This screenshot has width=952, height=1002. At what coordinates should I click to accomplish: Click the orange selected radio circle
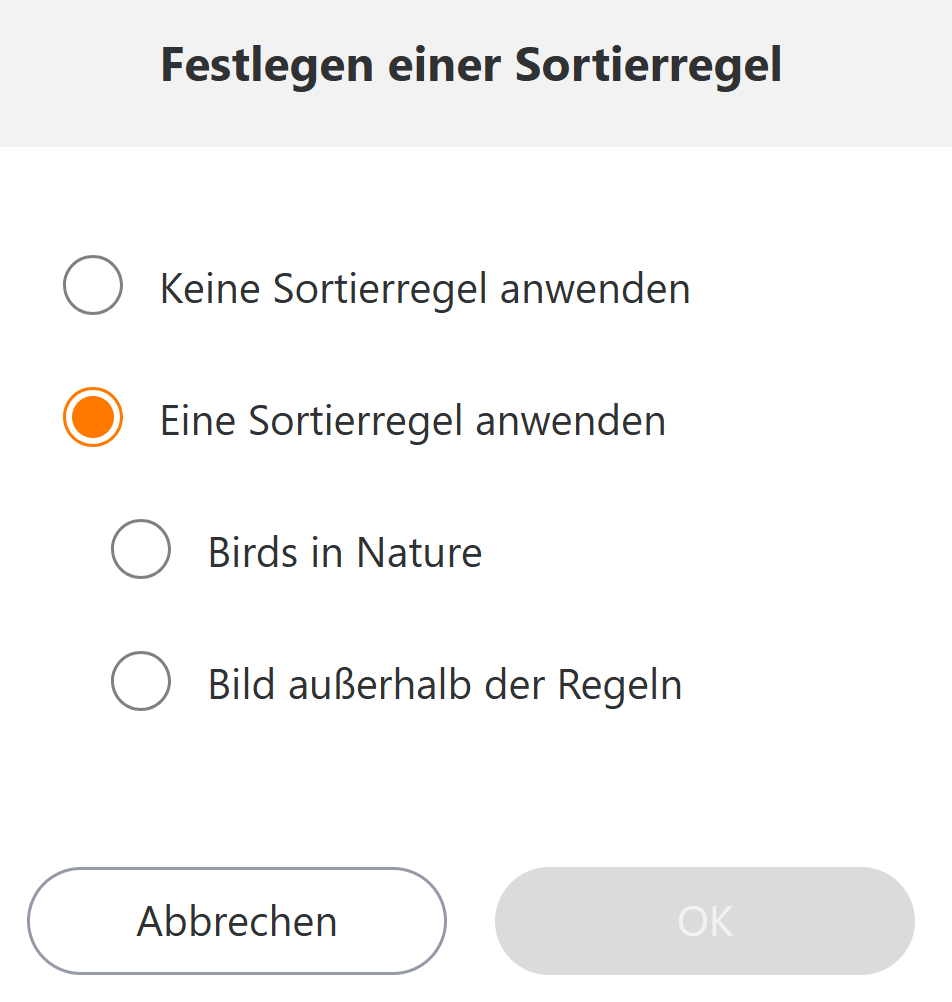[93, 417]
